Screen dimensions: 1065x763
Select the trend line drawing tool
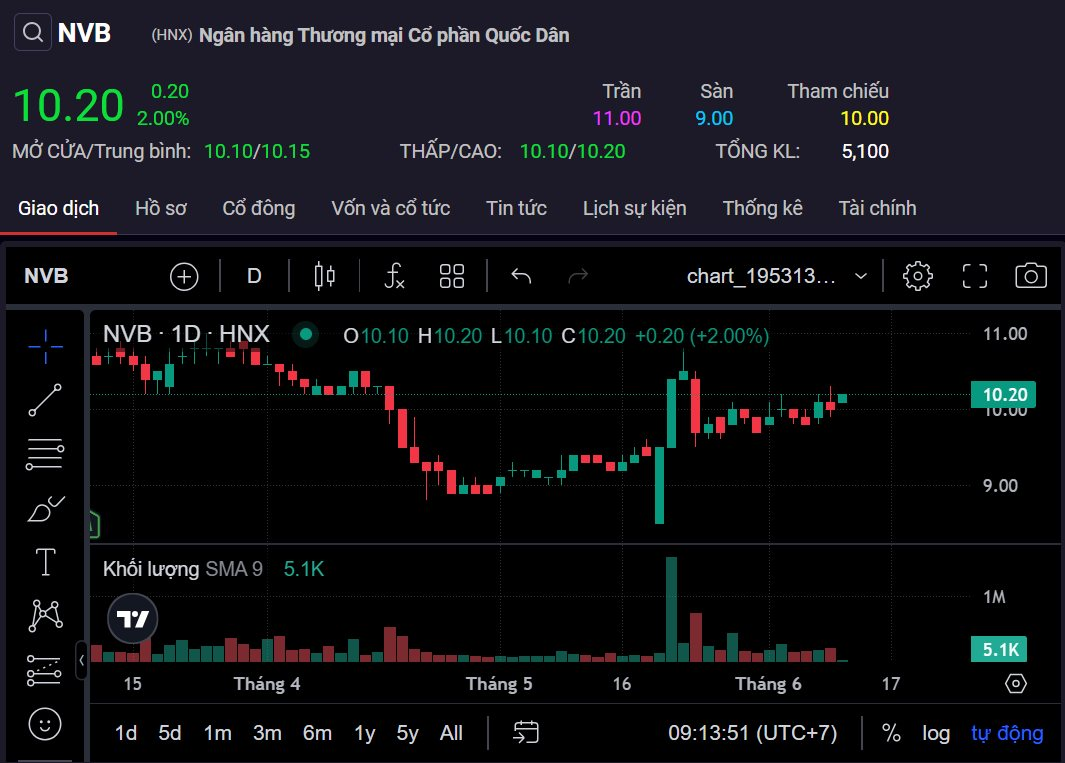point(45,399)
